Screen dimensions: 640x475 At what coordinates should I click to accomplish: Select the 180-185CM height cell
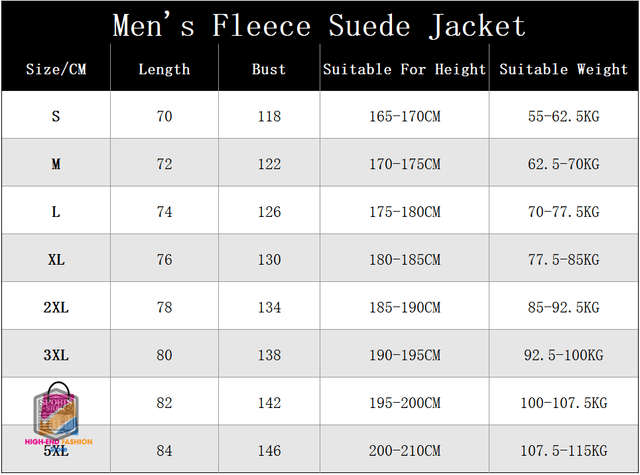[x=404, y=260]
